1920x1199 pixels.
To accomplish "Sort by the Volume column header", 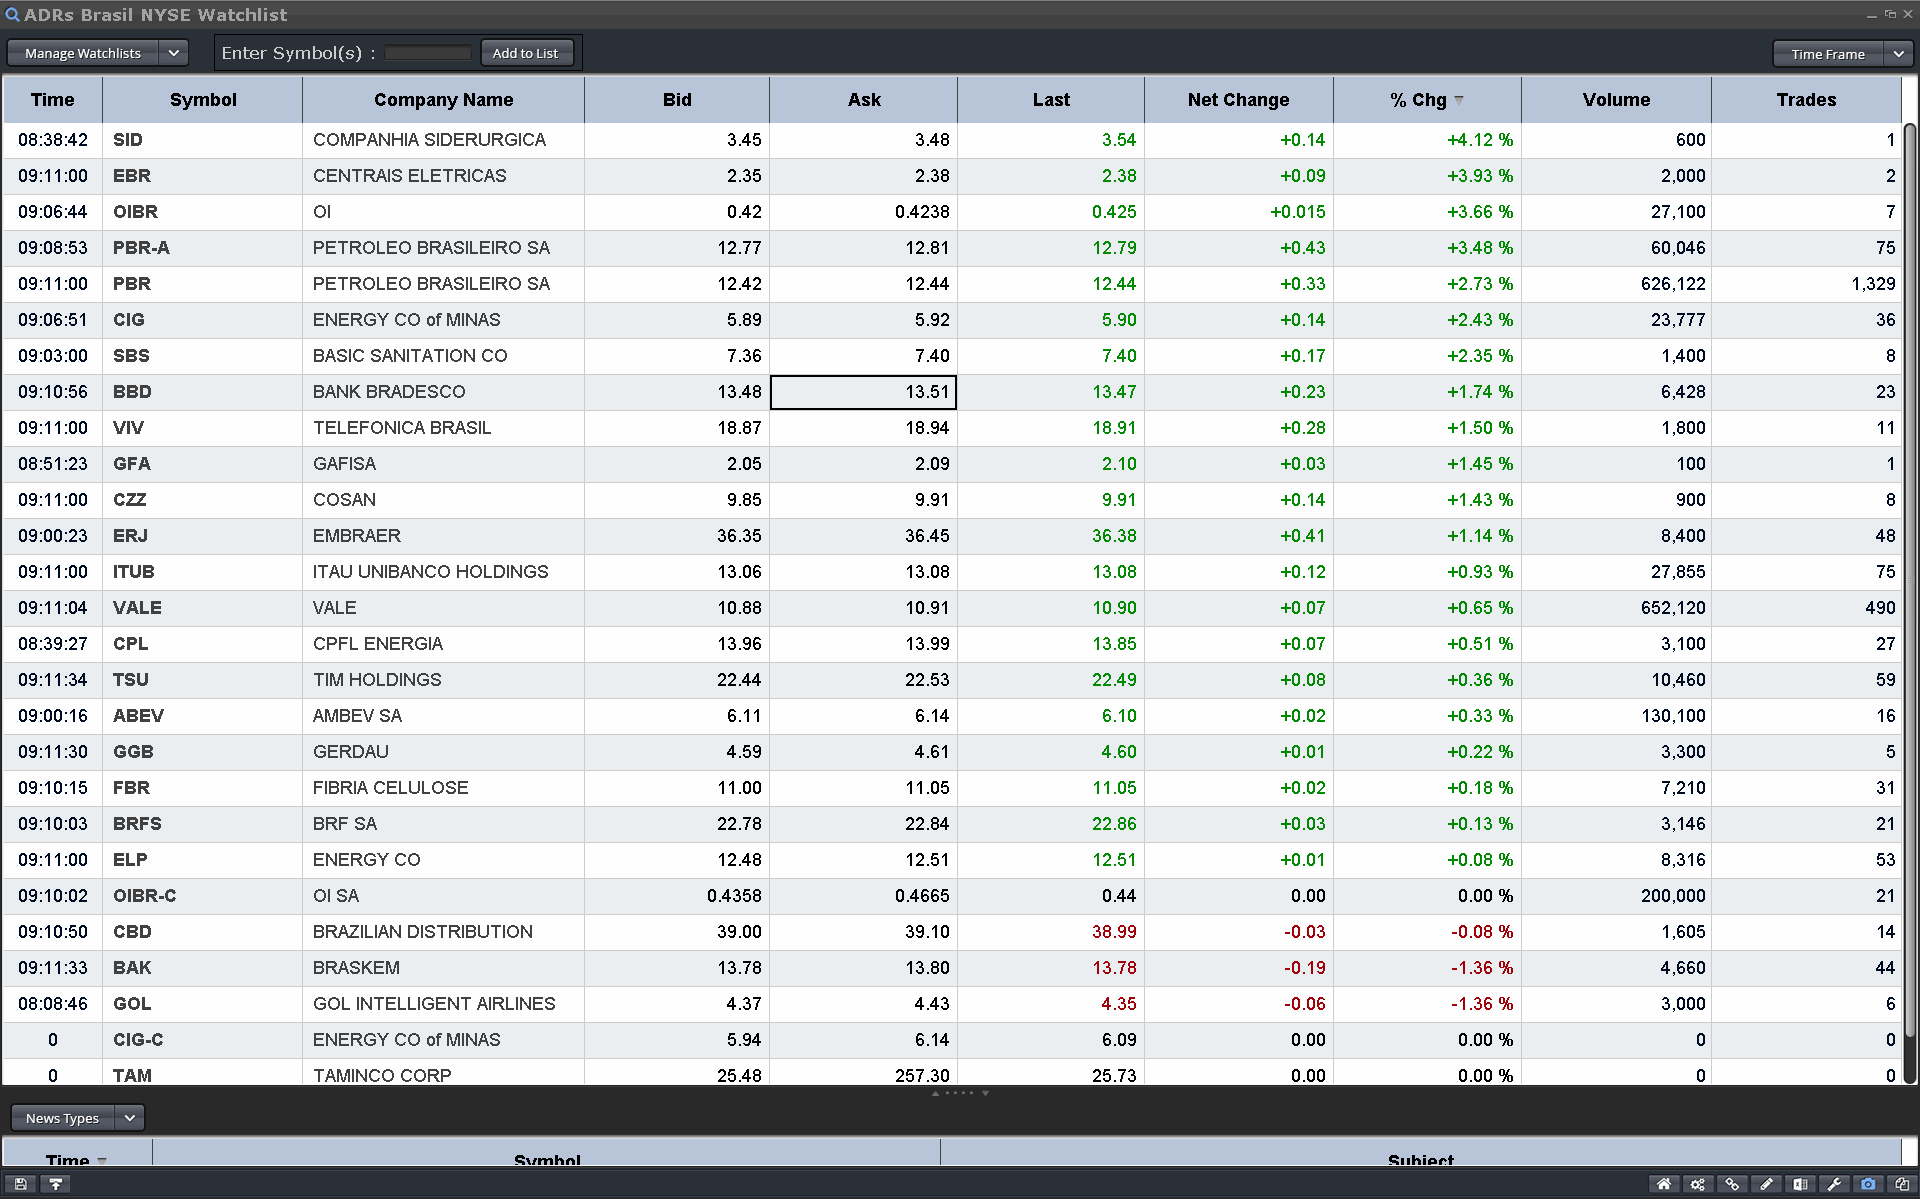I will click(x=1615, y=100).
